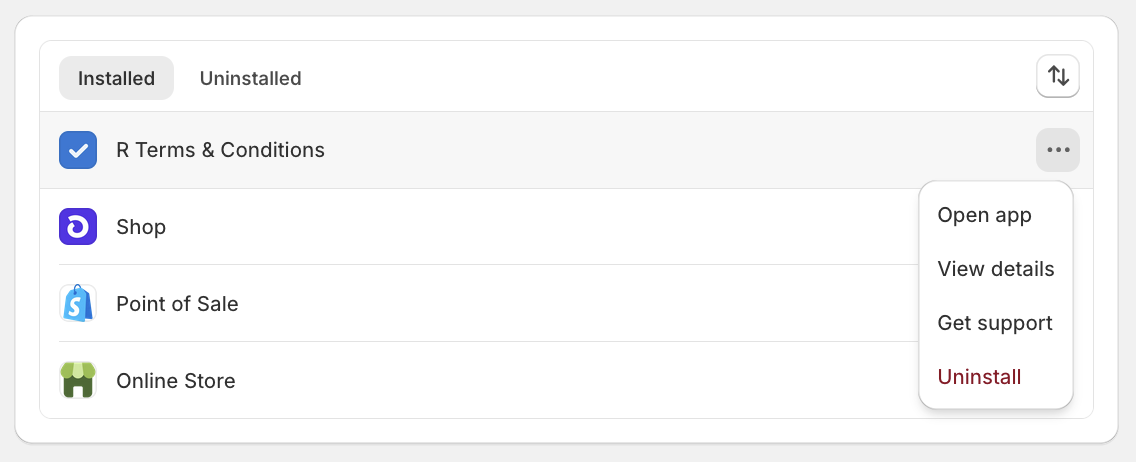
Task: Open the Point of Sale name link
Action: (x=177, y=303)
